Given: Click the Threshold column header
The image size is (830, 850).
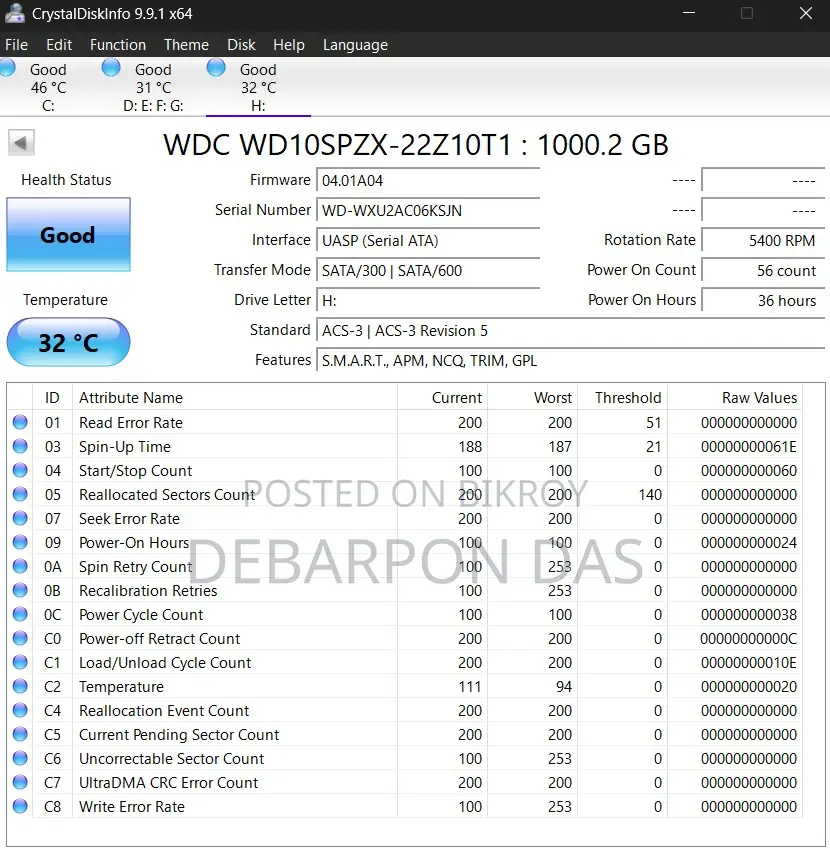Looking at the screenshot, I should (622, 397).
